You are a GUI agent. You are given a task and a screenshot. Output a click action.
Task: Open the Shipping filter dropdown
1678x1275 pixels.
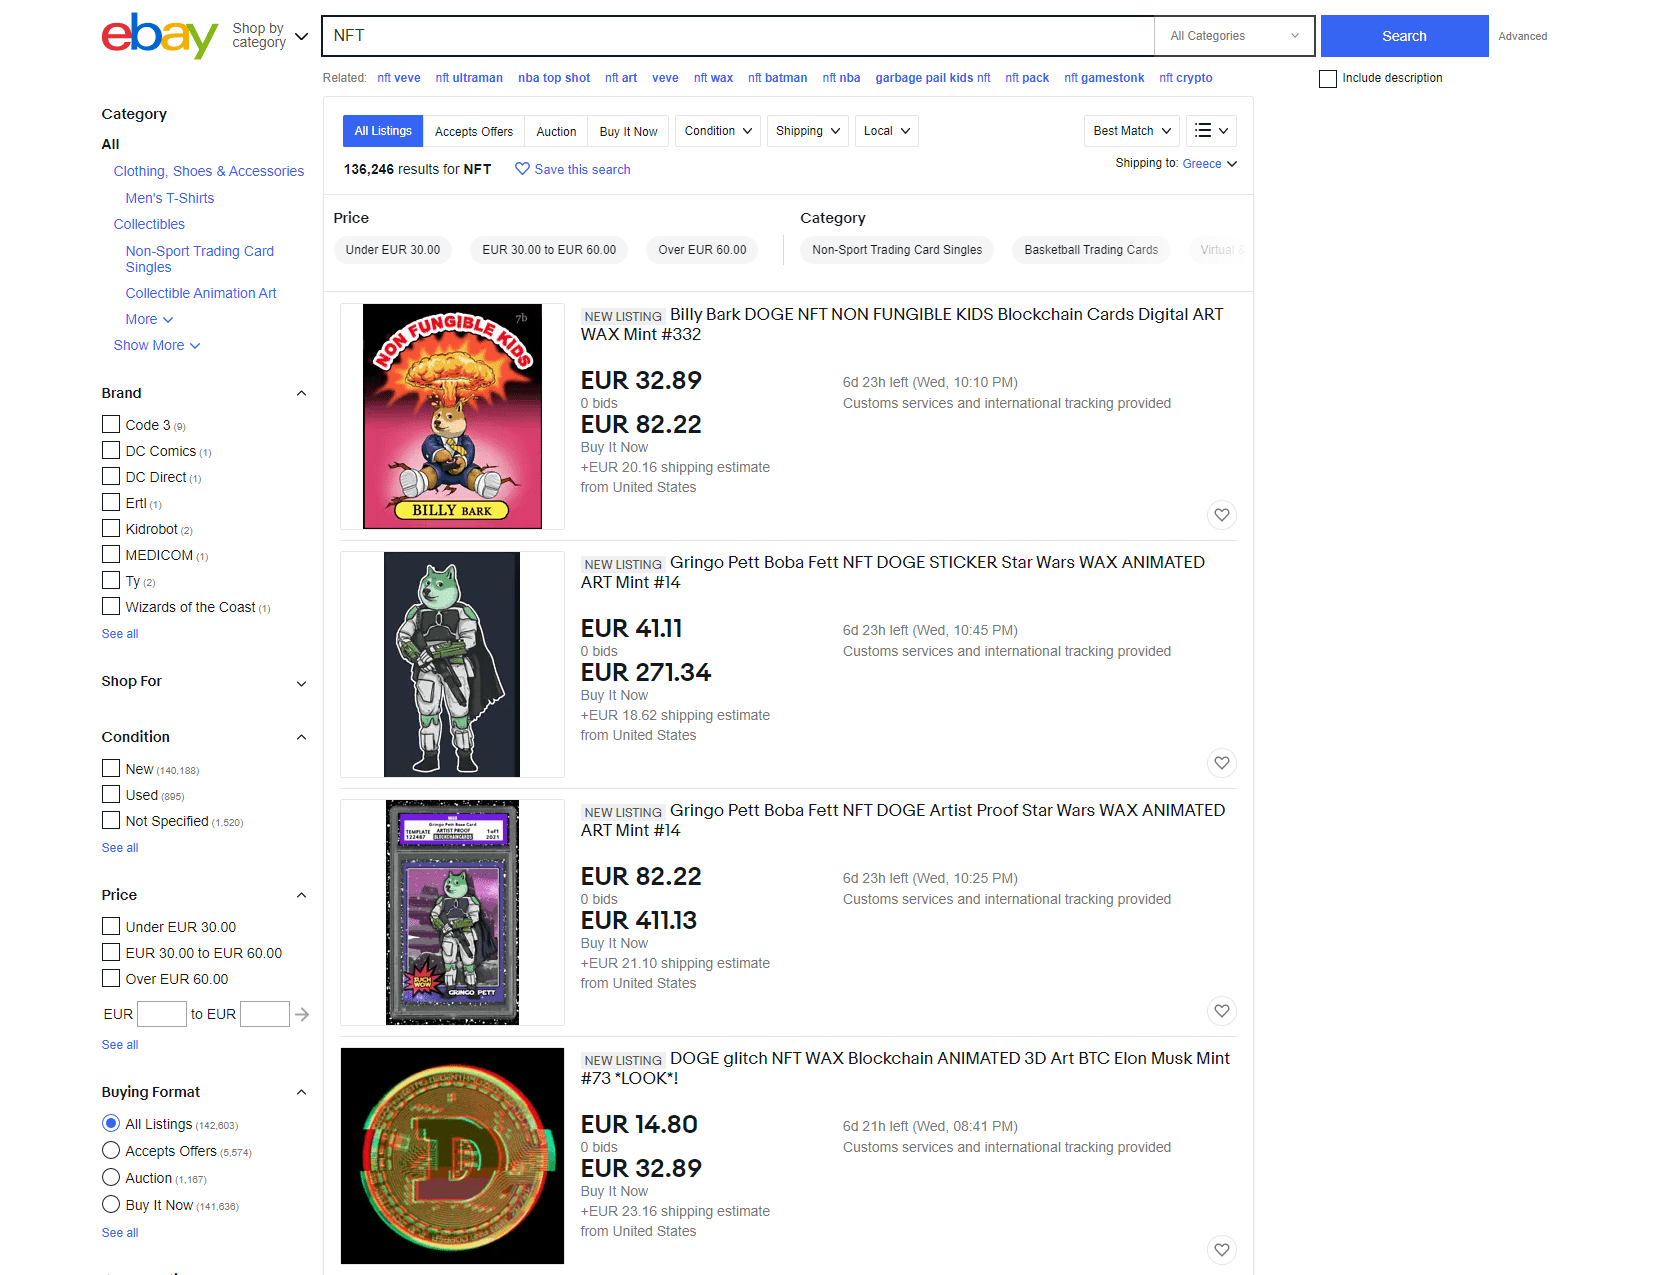coord(808,131)
